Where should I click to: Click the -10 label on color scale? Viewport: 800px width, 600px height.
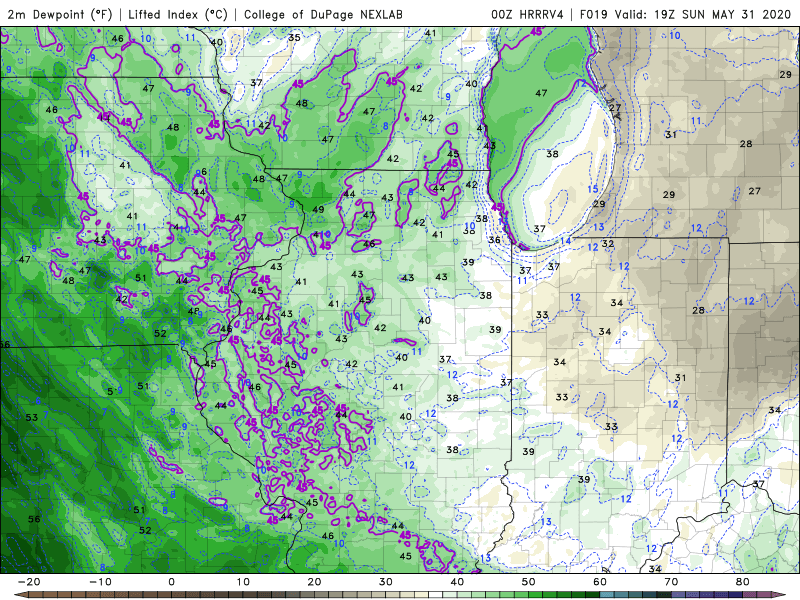click(x=100, y=582)
